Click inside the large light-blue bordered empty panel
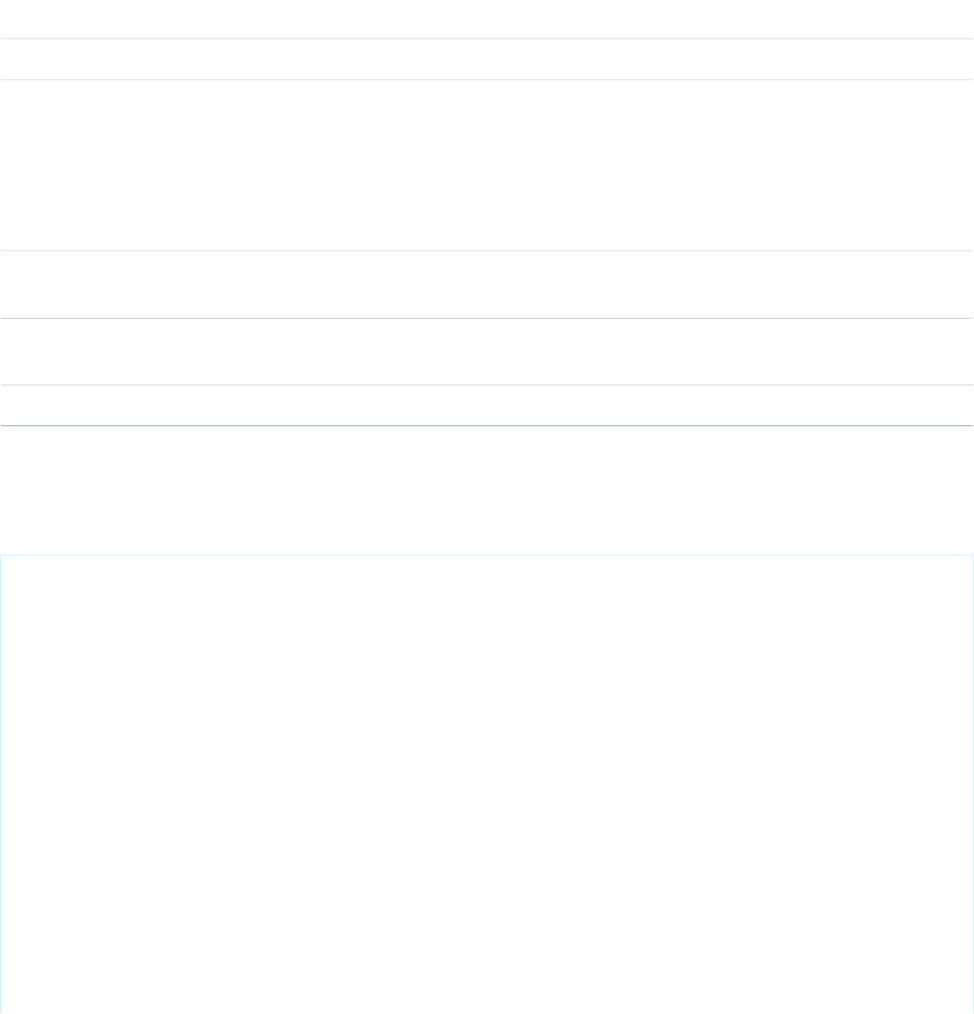 pyautogui.click(x=487, y=784)
